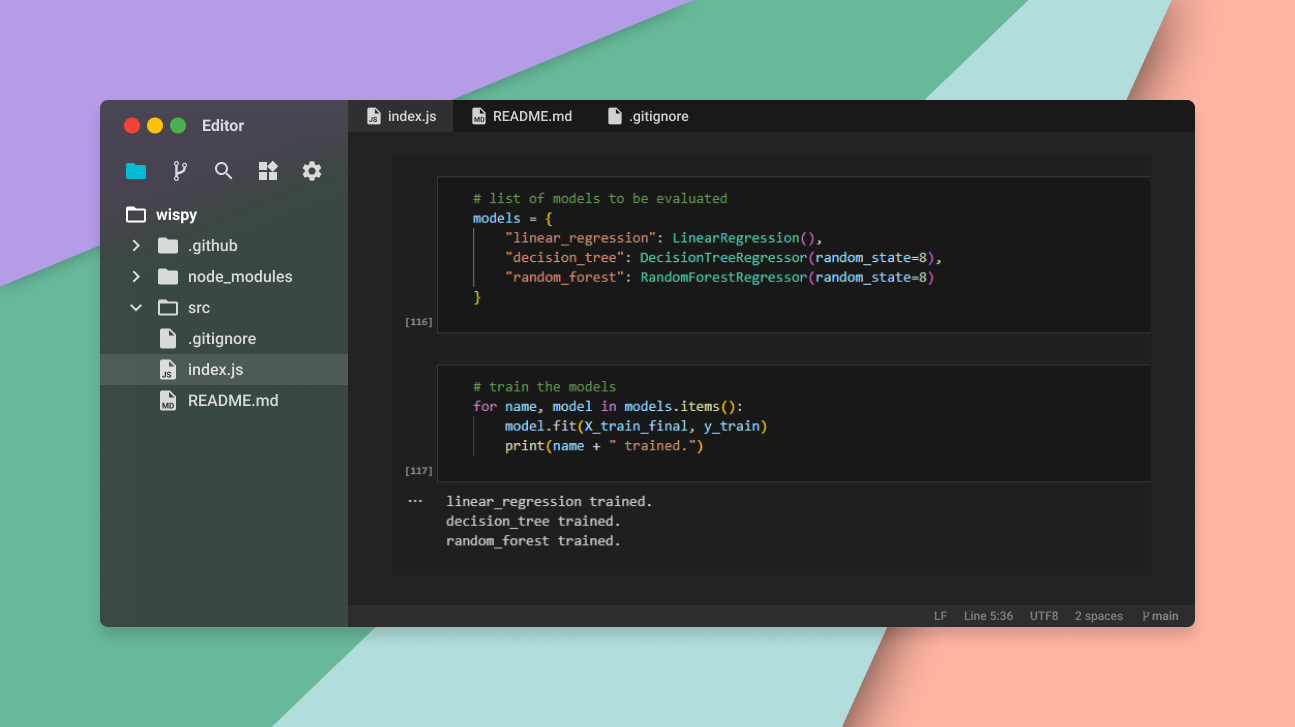
Task: Open the source control branch icon
Action: tap(180, 171)
